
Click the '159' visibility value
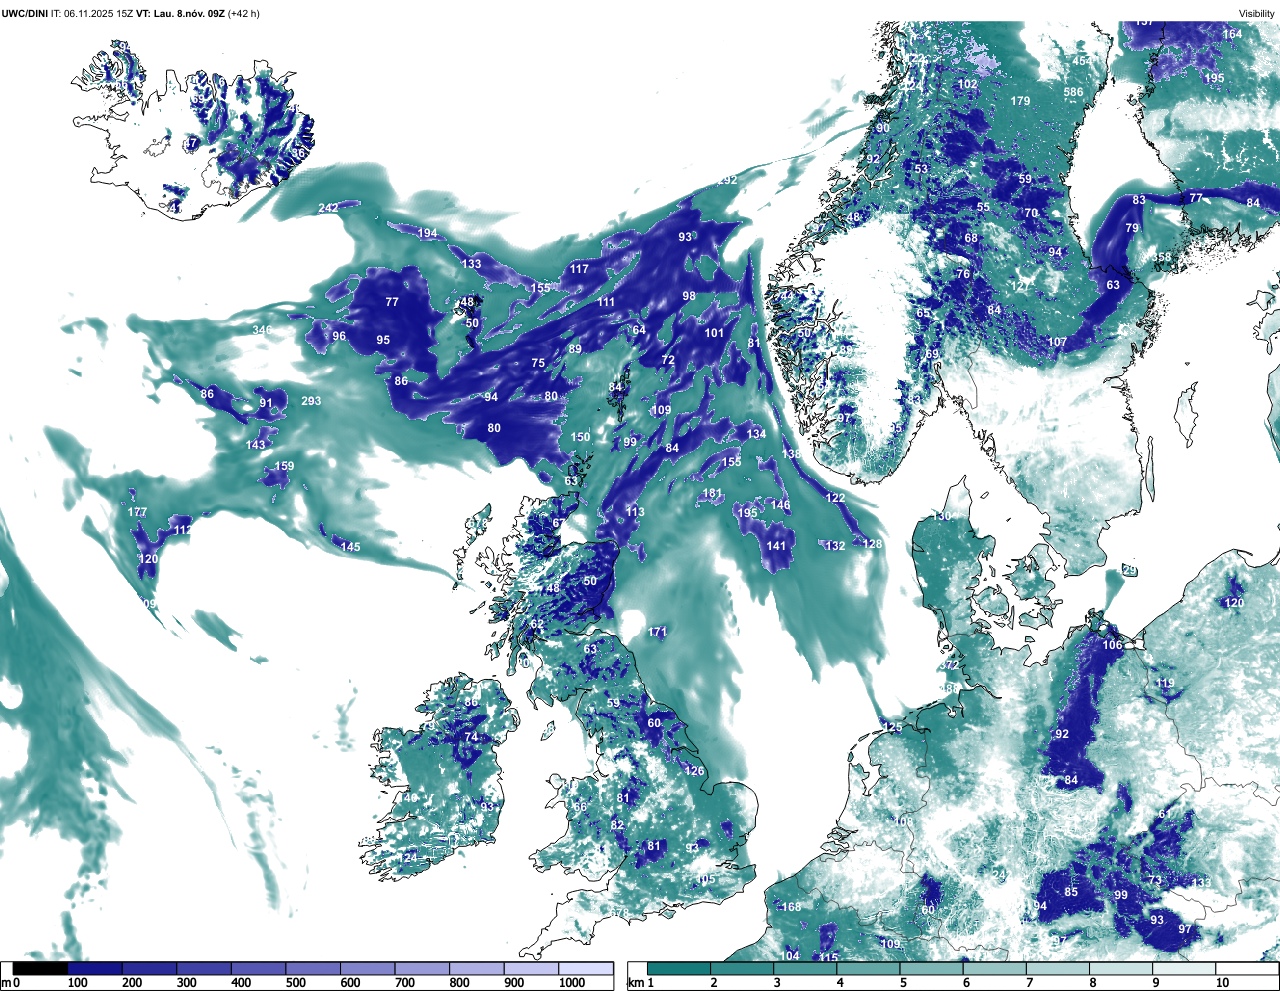click(x=285, y=466)
